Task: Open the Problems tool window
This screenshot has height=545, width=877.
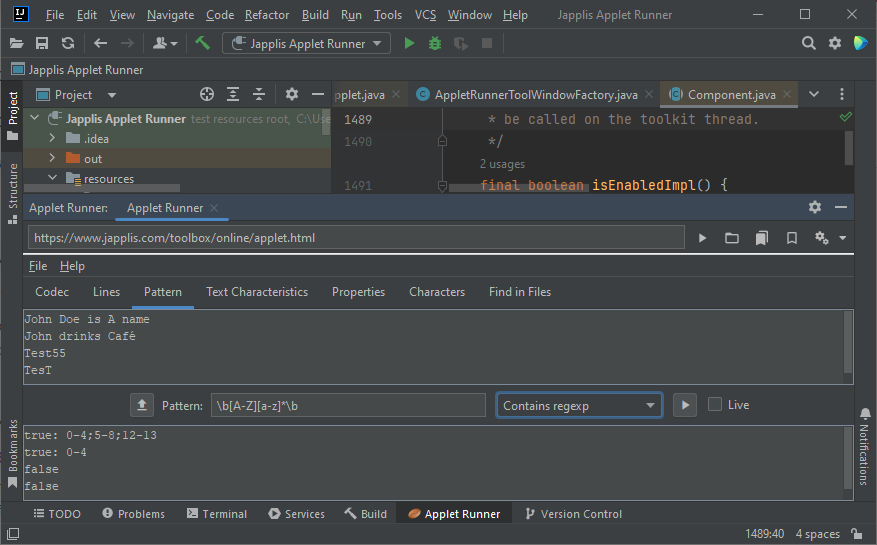Action: (134, 514)
